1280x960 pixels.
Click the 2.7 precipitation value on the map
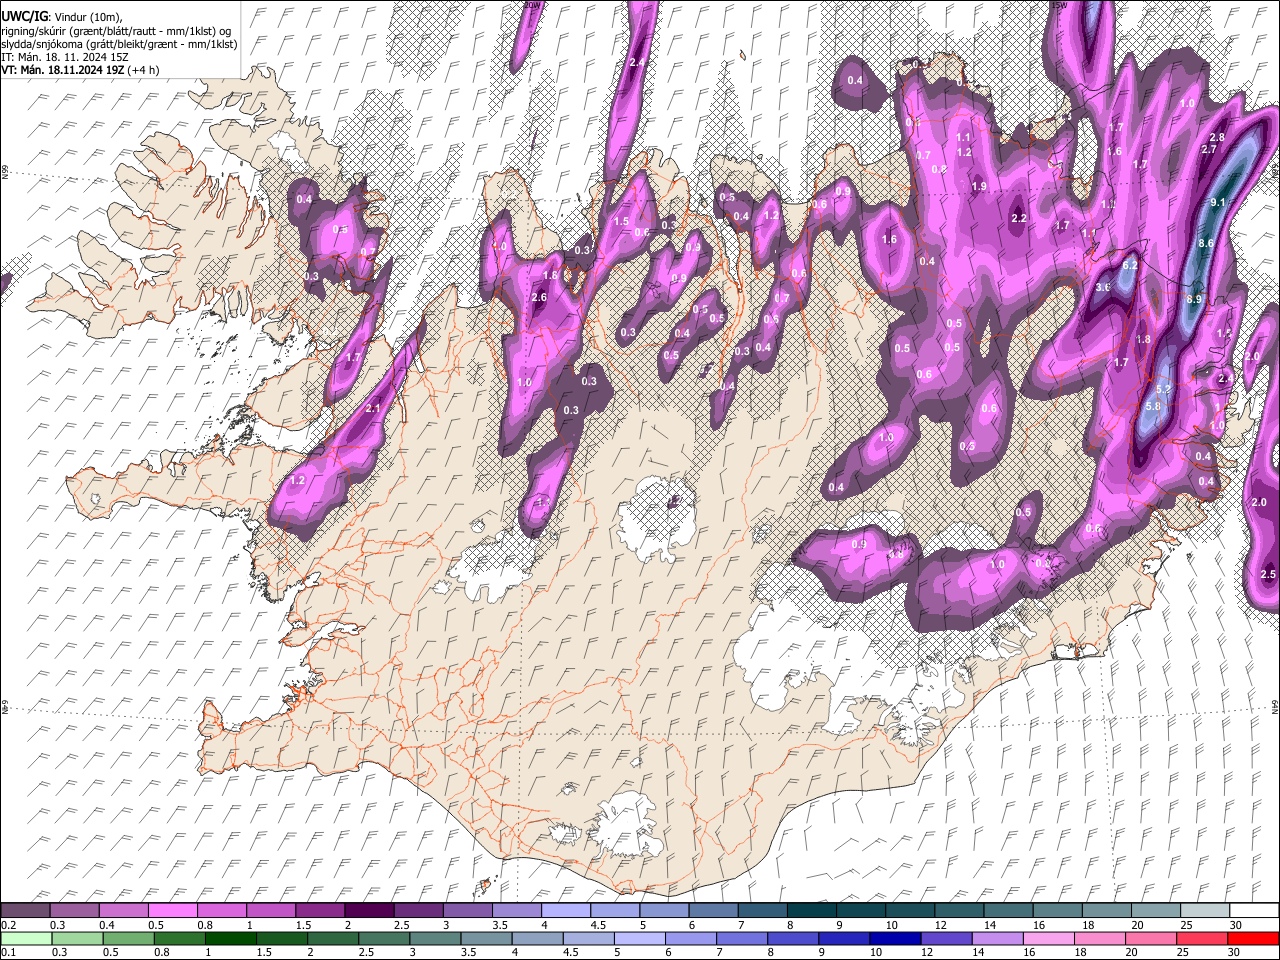pos(1209,149)
